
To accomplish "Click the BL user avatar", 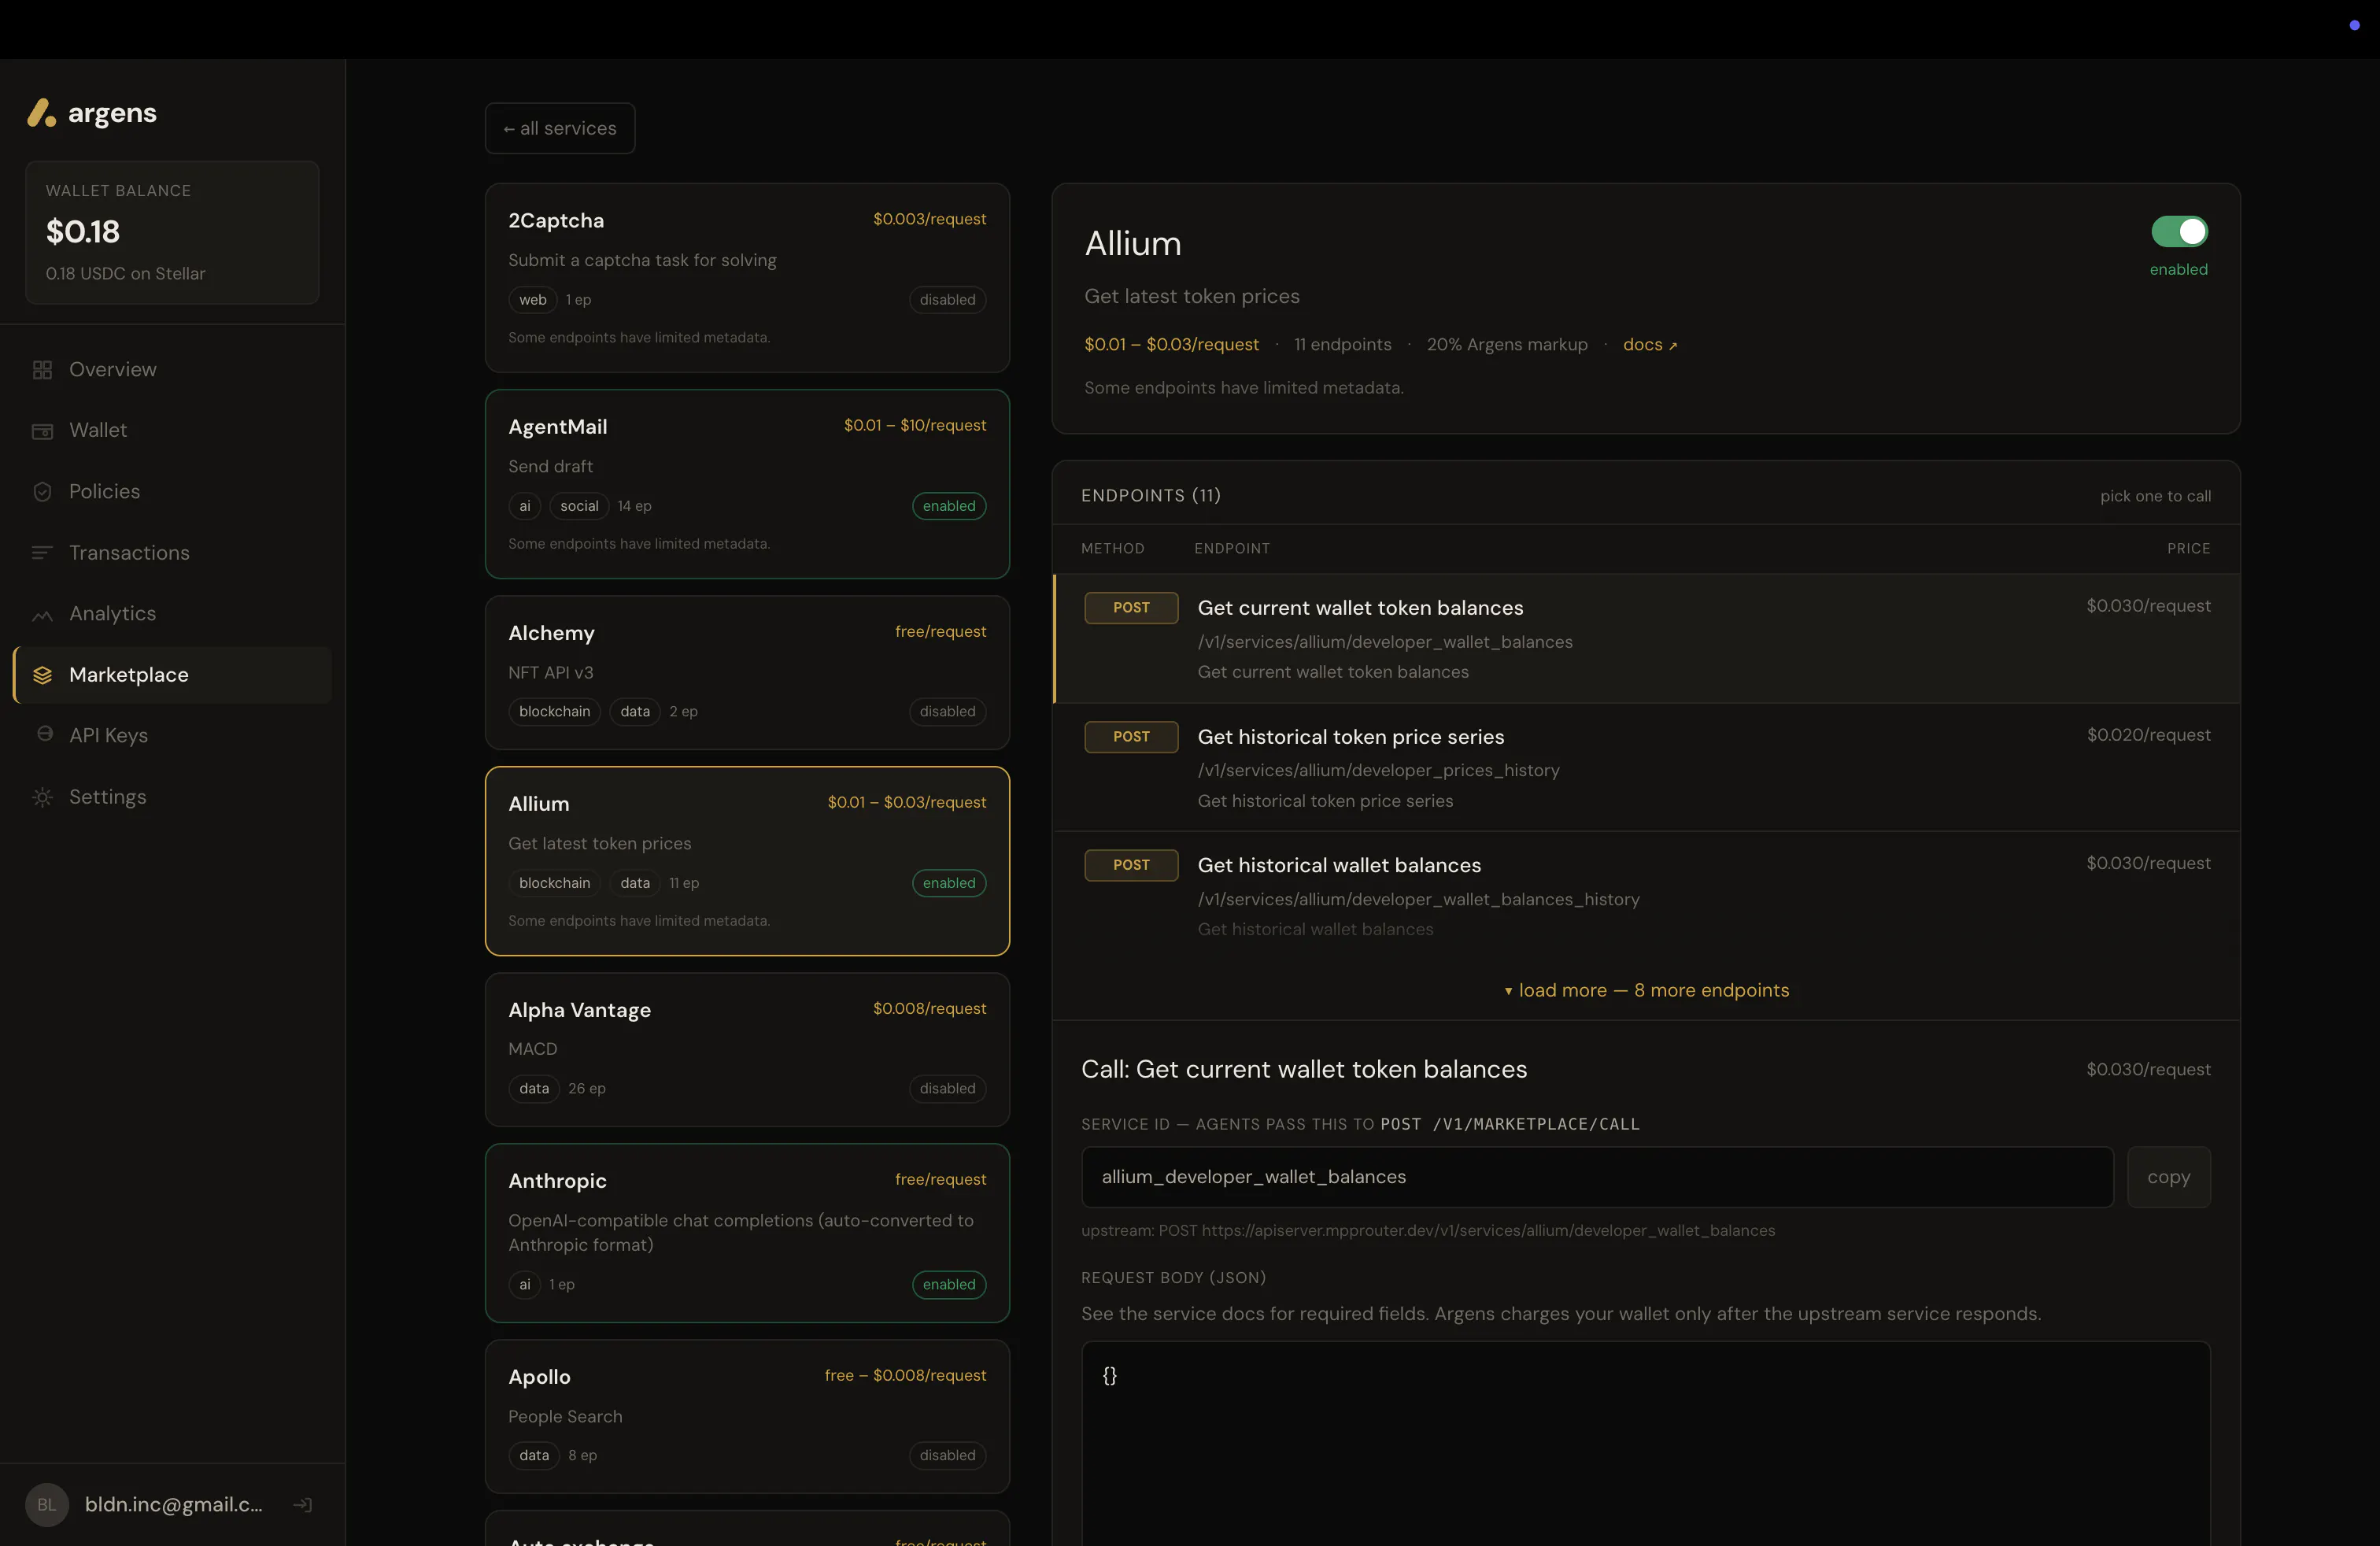I will click(x=47, y=1505).
